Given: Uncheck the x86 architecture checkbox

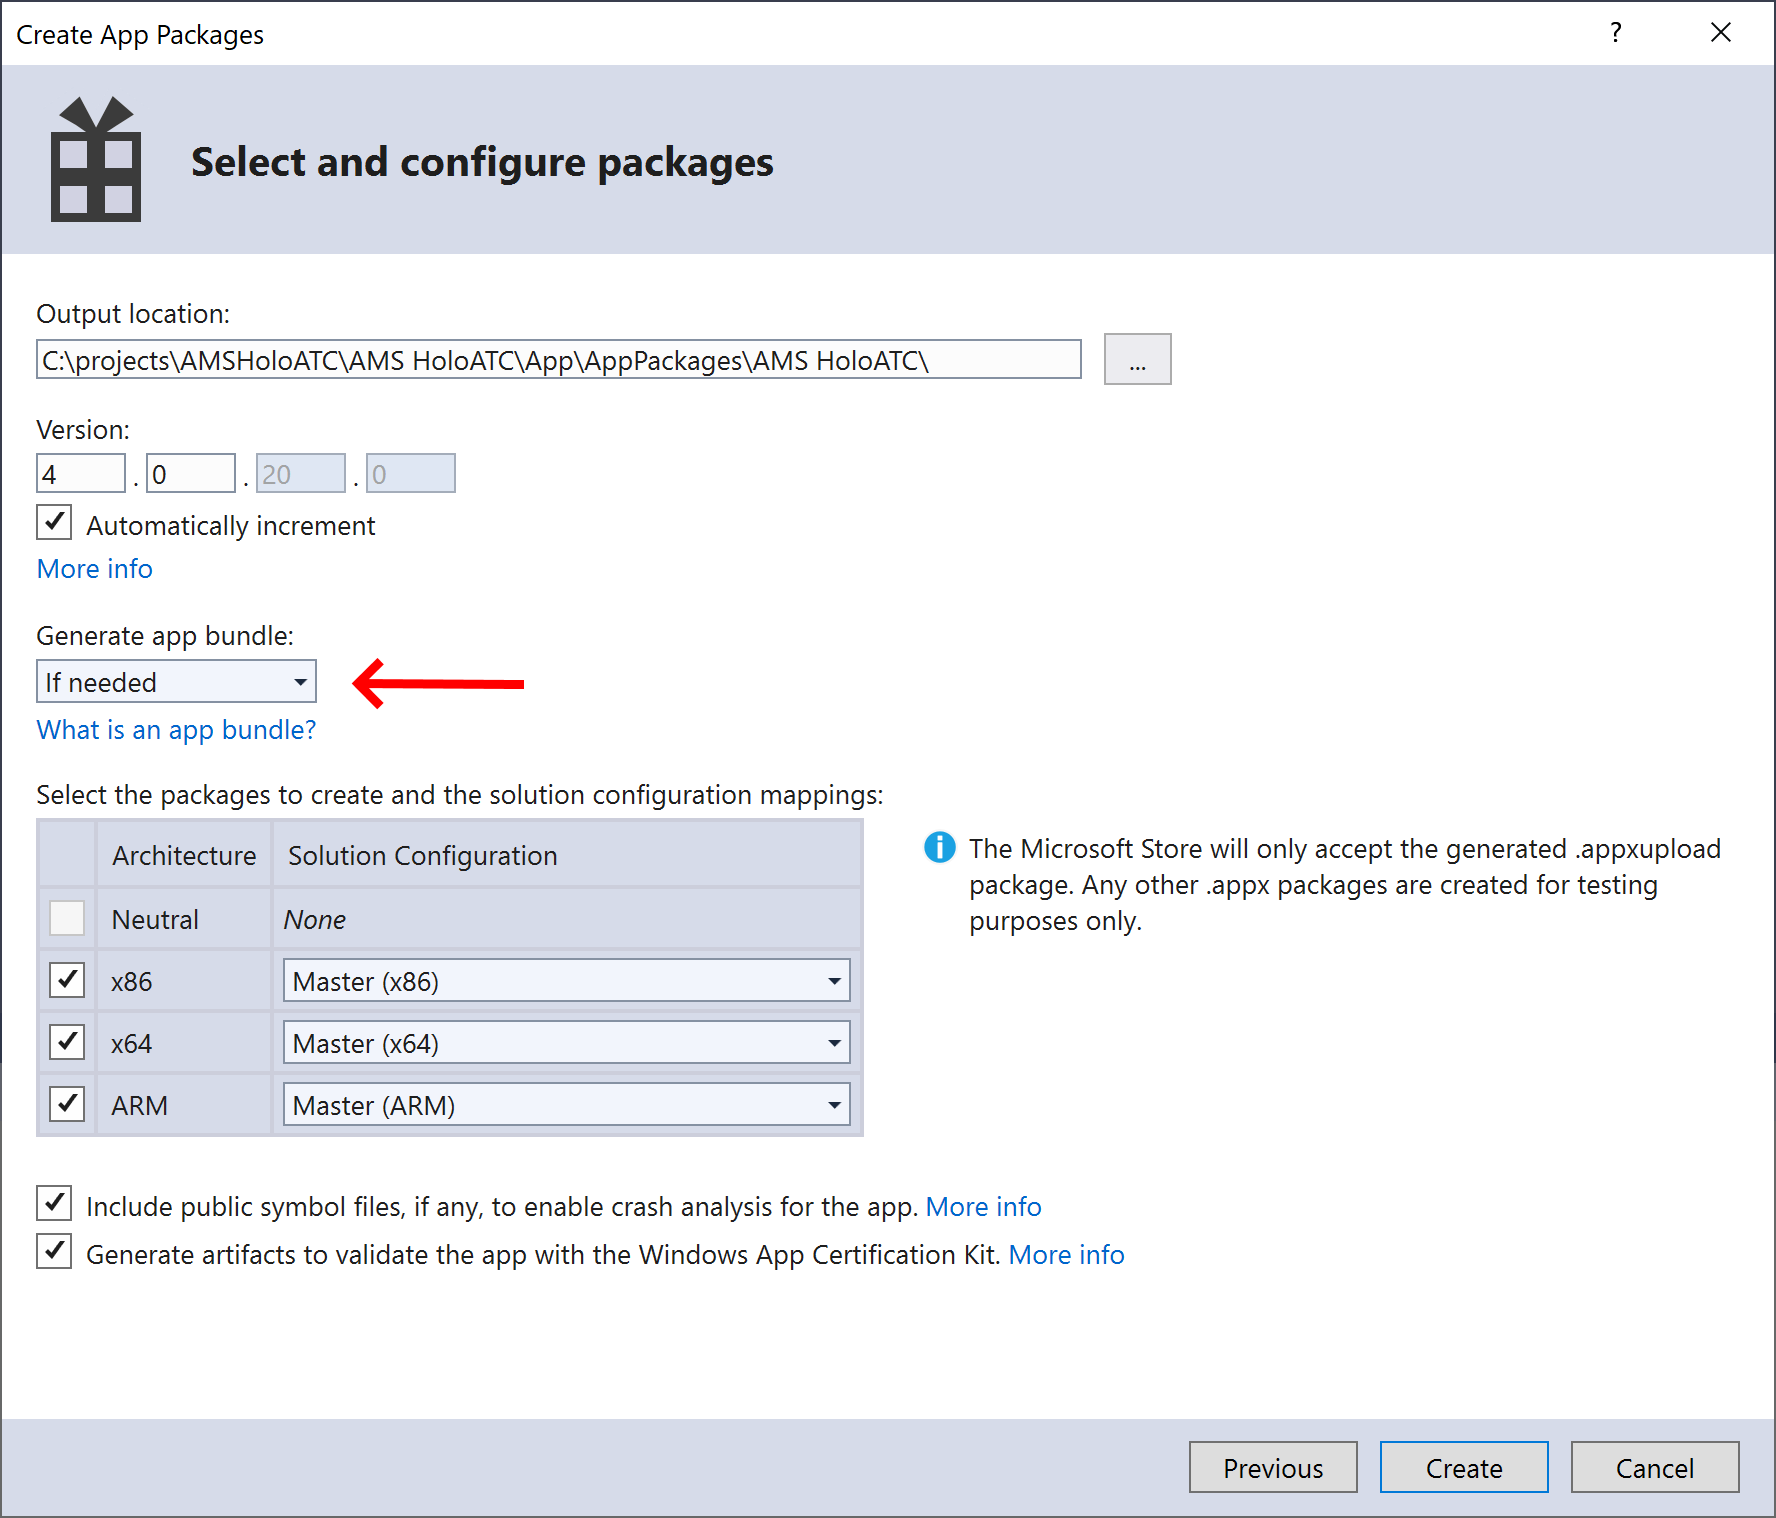Looking at the screenshot, I should click(67, 980).
